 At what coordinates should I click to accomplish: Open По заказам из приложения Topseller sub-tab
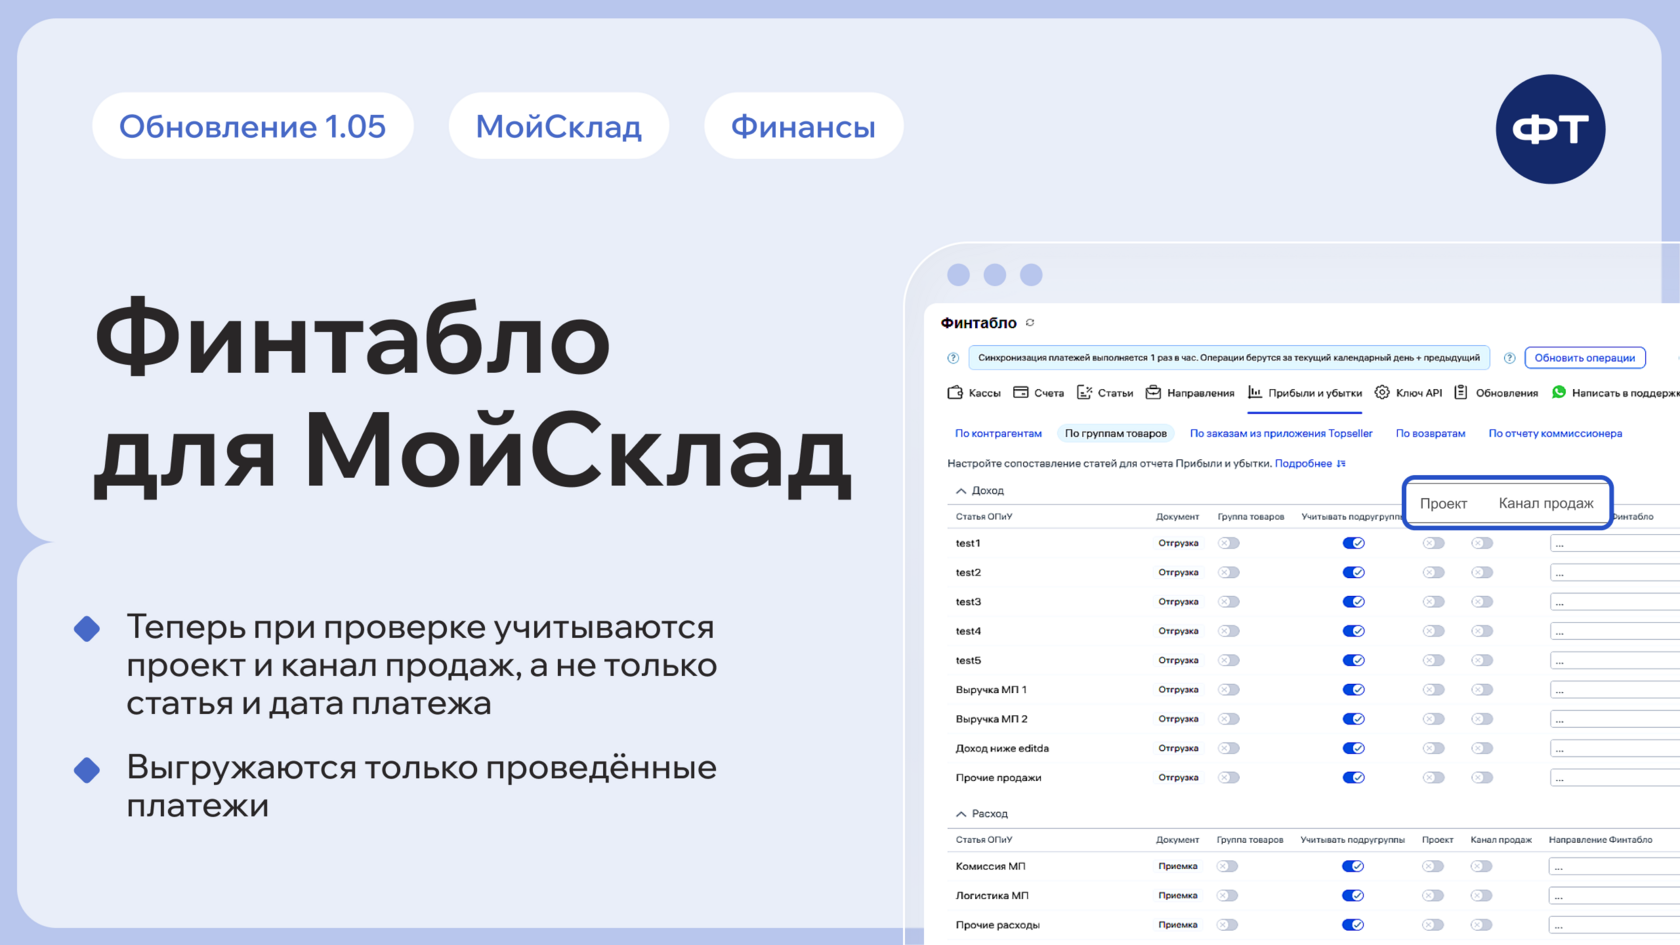[x=1281, y=434]
